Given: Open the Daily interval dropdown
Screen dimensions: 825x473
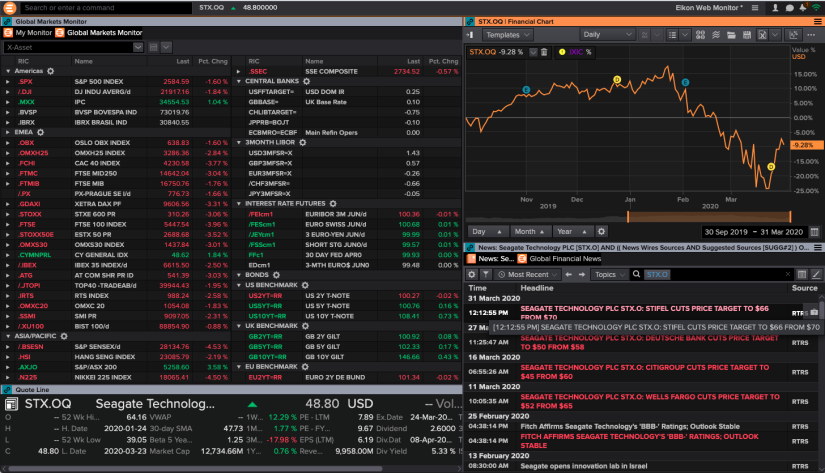Looking at the screenshot, I should click(608, 34).
